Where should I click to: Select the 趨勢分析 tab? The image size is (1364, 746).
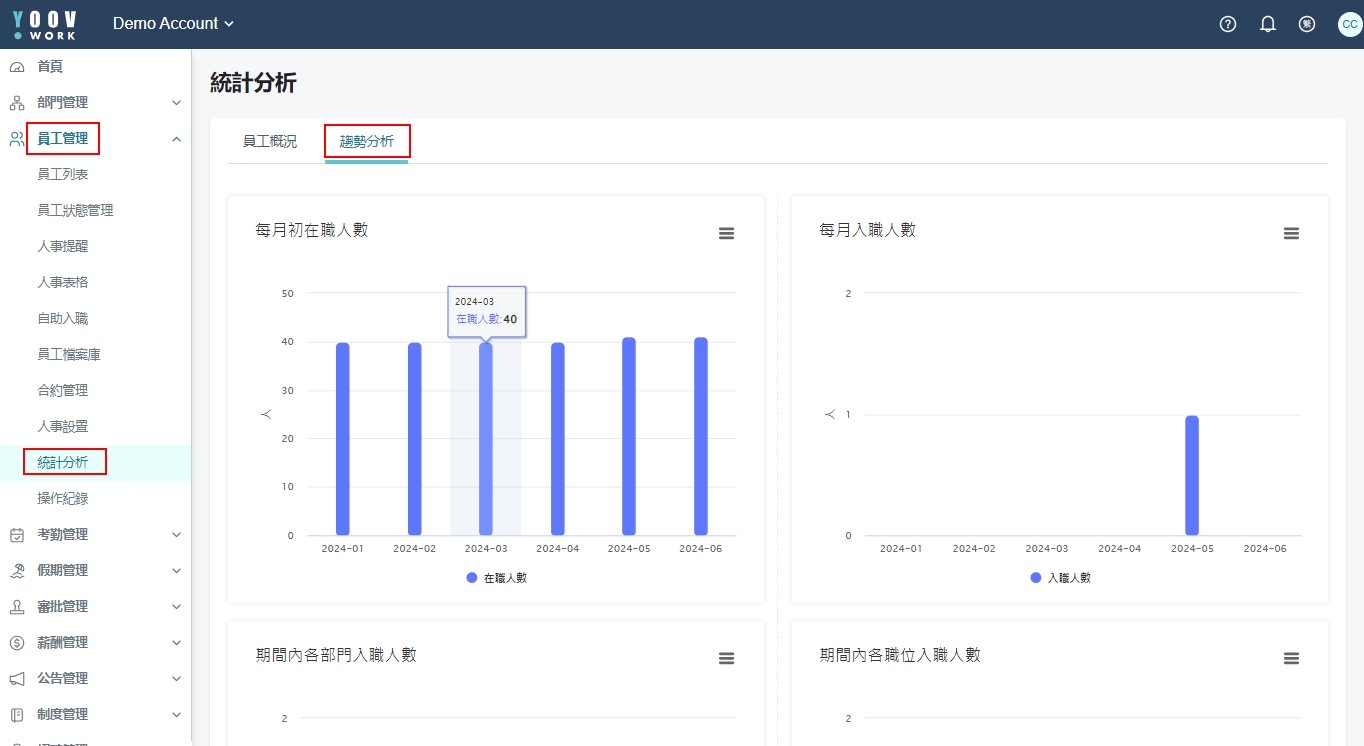[x=367, y=142]
